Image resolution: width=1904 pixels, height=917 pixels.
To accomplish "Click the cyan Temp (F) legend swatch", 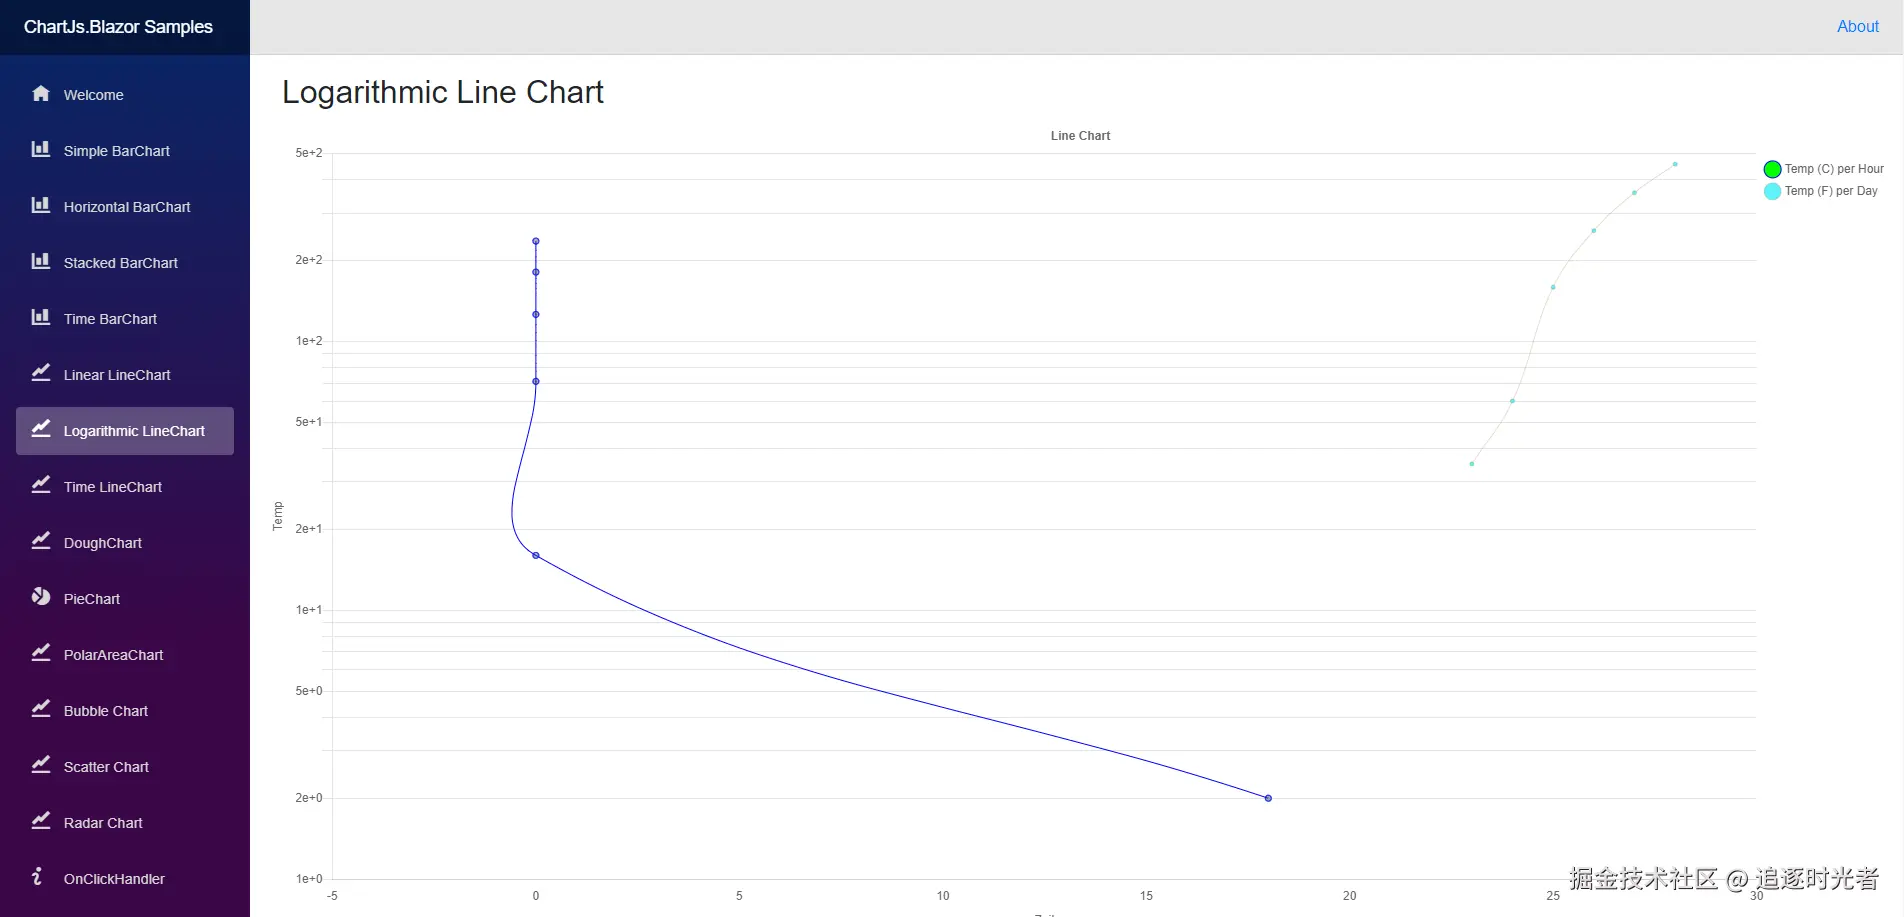I will click(x=1772, y=191).
